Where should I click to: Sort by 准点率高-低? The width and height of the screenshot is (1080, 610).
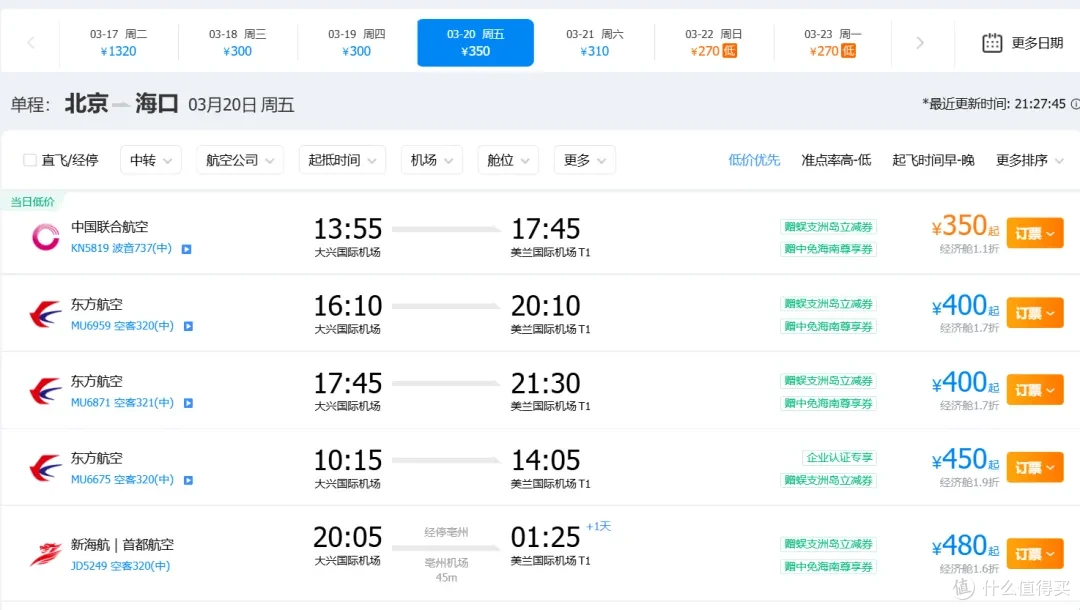click(x=836, y=160)
